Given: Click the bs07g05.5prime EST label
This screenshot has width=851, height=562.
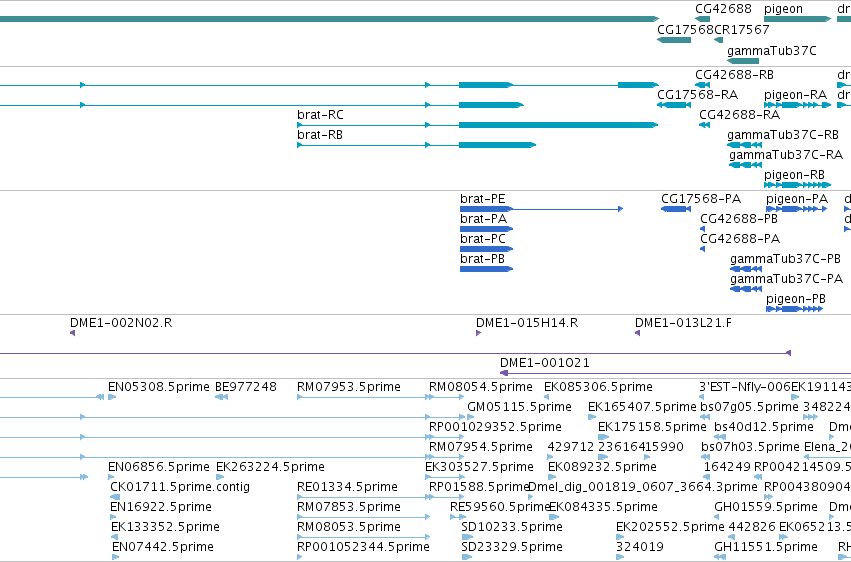Looking at the screenshot, I should point(749,407).
